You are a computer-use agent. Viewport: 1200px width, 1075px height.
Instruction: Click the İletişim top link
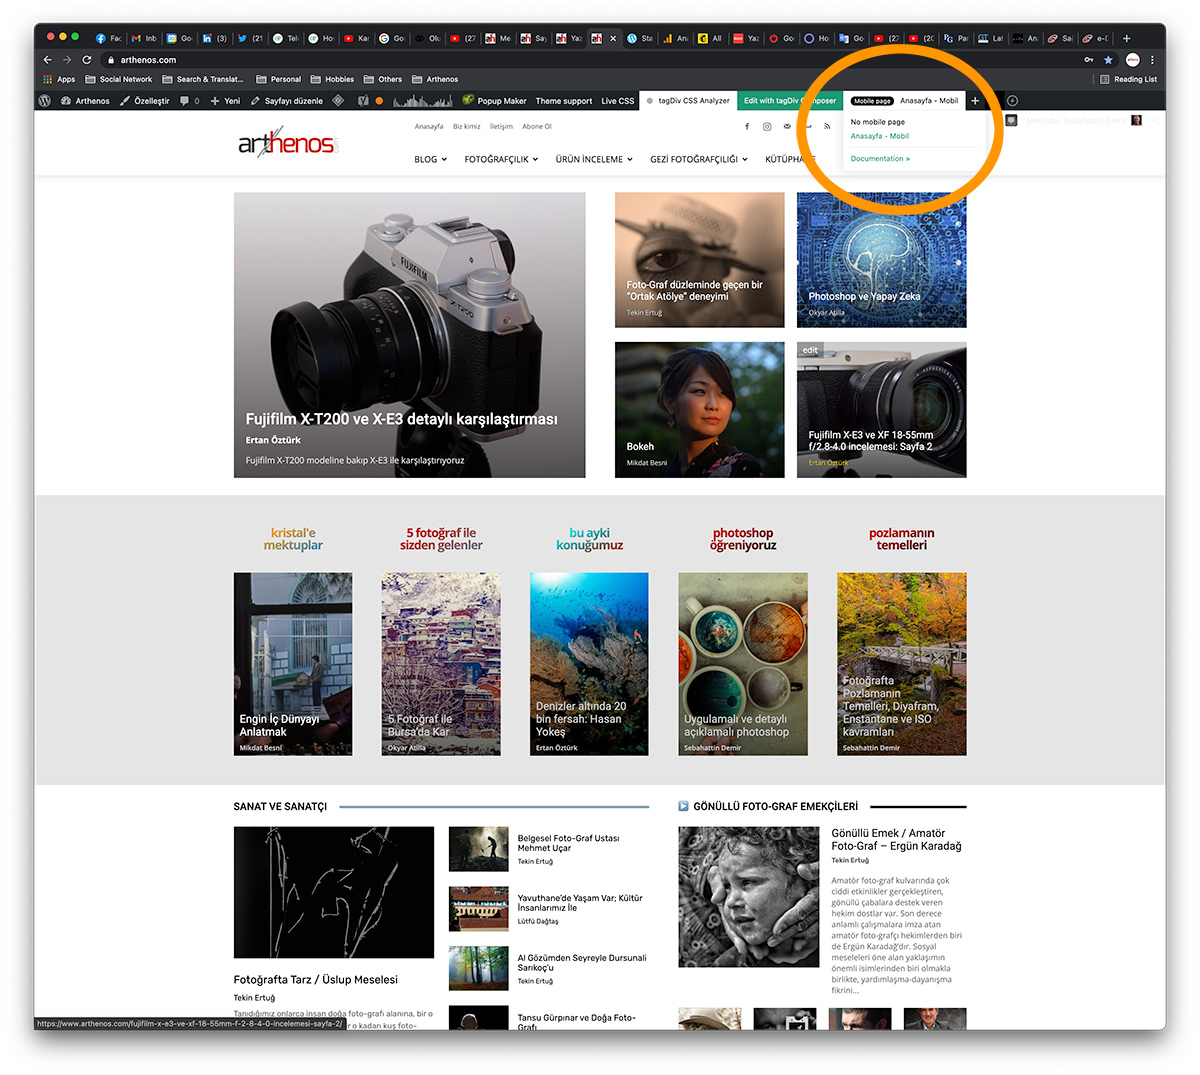click(501, 127)
